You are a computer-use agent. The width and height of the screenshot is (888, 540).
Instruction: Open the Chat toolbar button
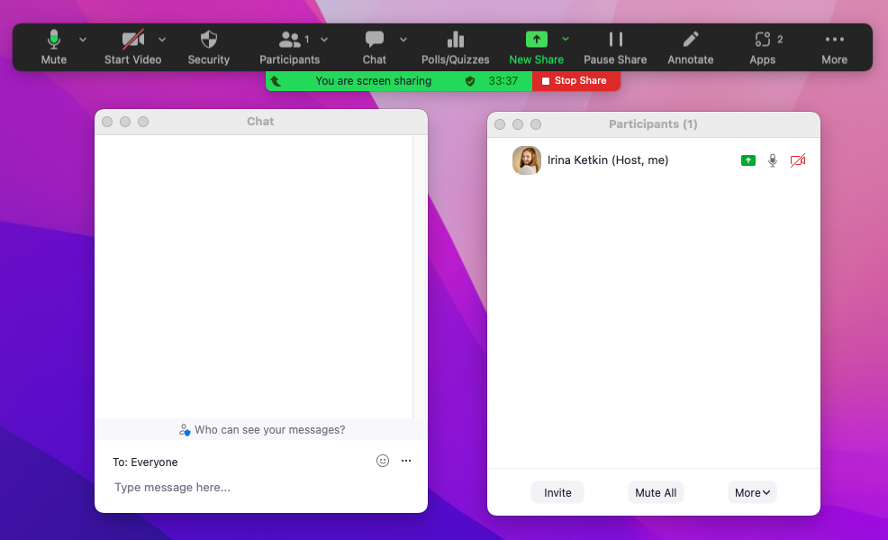374,47
